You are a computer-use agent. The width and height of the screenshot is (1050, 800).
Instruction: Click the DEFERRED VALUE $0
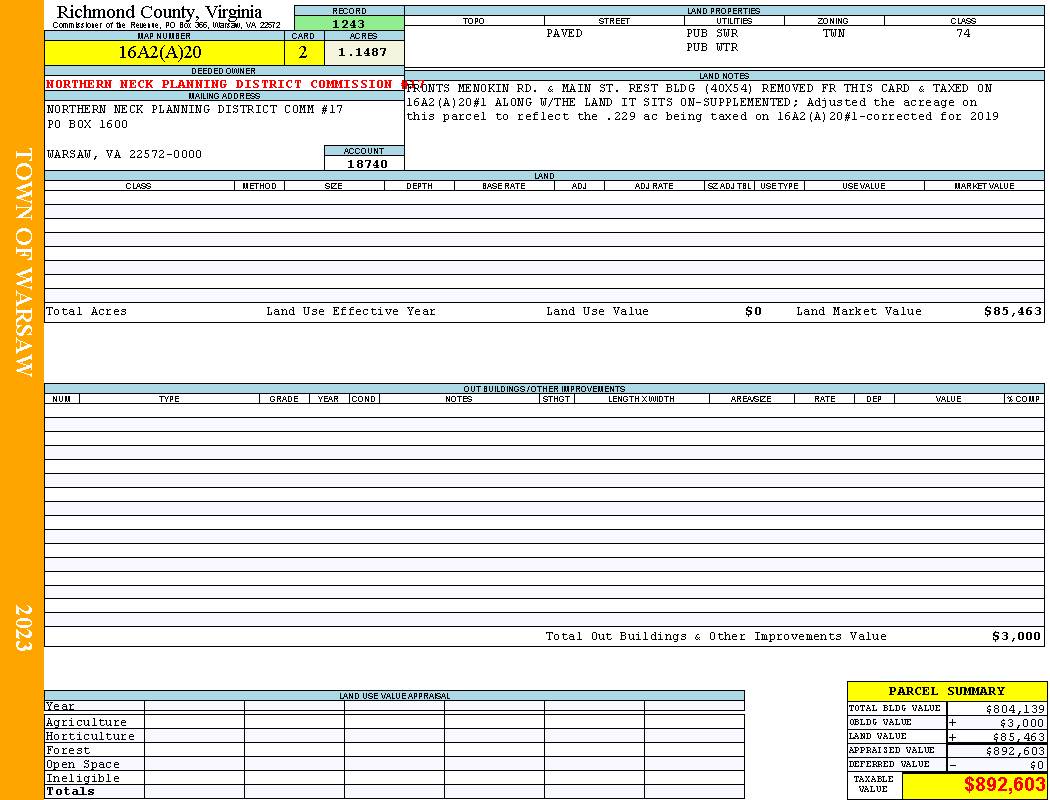pyautogui.click(x=1037, y=765)
